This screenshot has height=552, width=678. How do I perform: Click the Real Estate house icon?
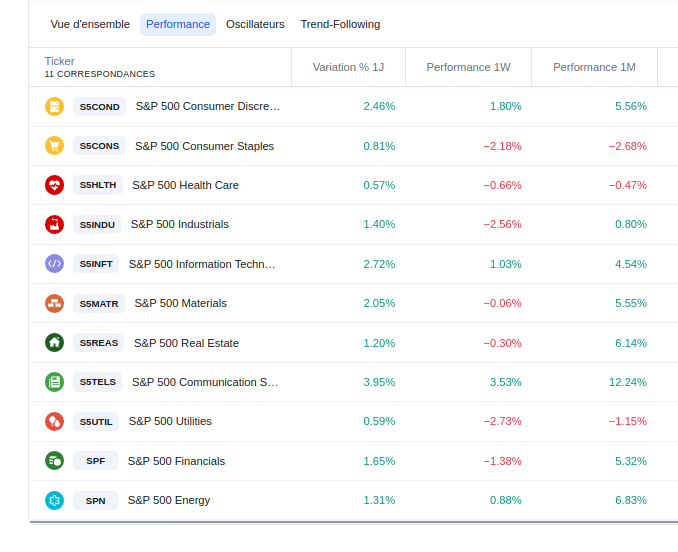click(x=54, y=343)
